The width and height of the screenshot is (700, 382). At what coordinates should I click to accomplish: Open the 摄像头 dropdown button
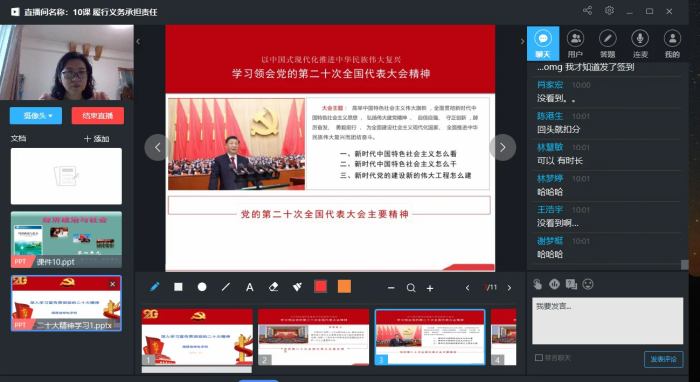pyautogui.click(x=36, y=116)
